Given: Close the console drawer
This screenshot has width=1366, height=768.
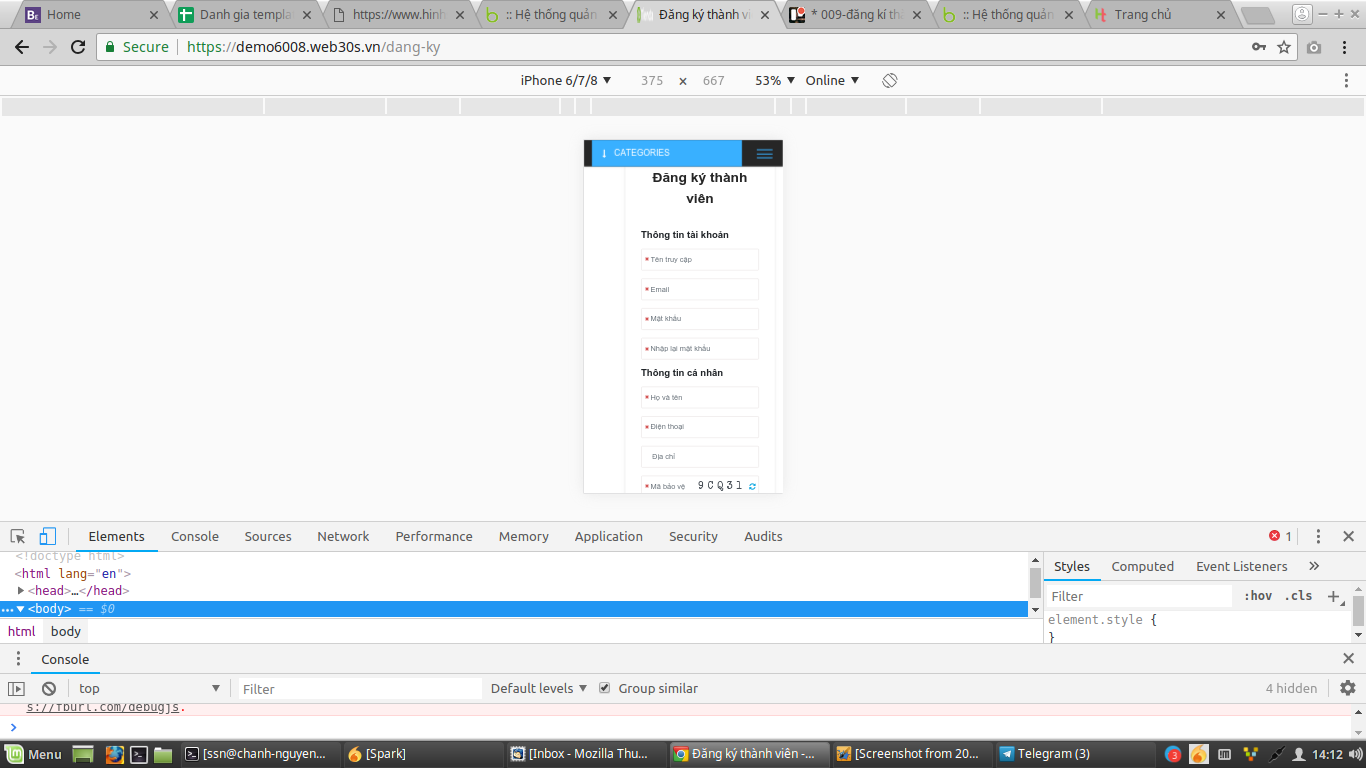Looking at the screenshot, I should 1348,659.
